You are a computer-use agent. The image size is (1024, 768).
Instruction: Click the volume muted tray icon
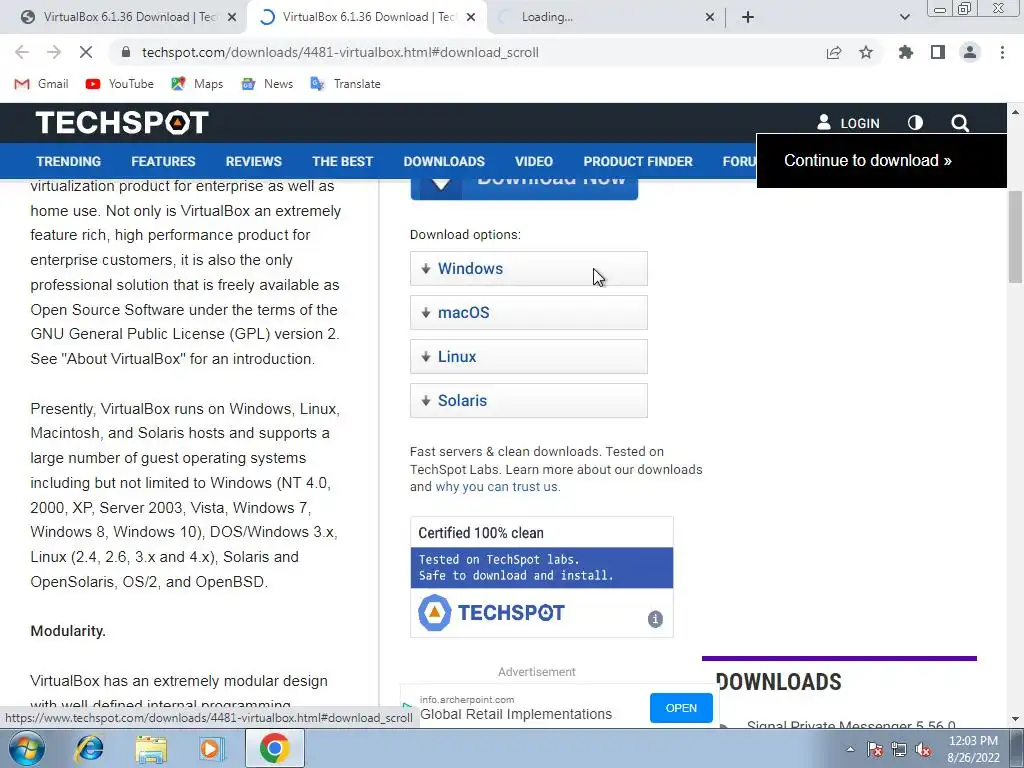(923, 750)
